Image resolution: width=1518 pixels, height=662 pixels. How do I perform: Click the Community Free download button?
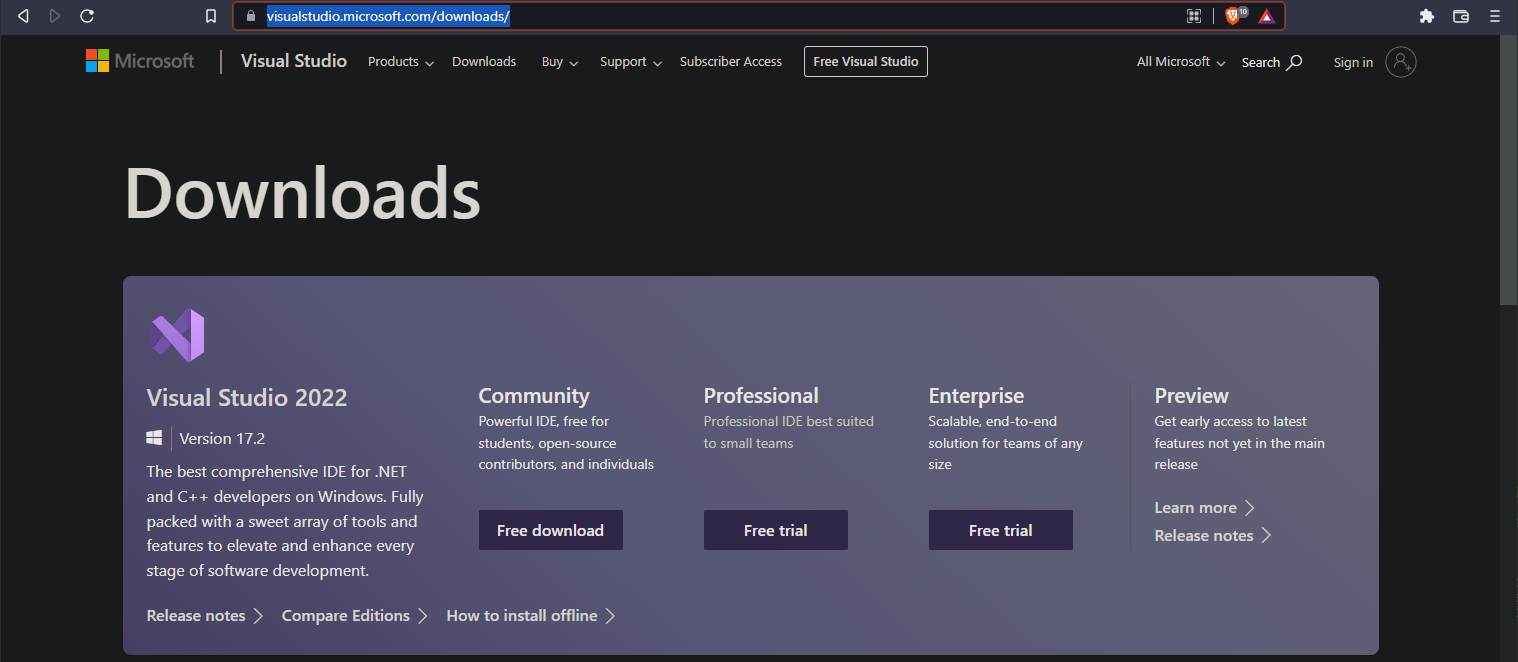tap(550, 530)
